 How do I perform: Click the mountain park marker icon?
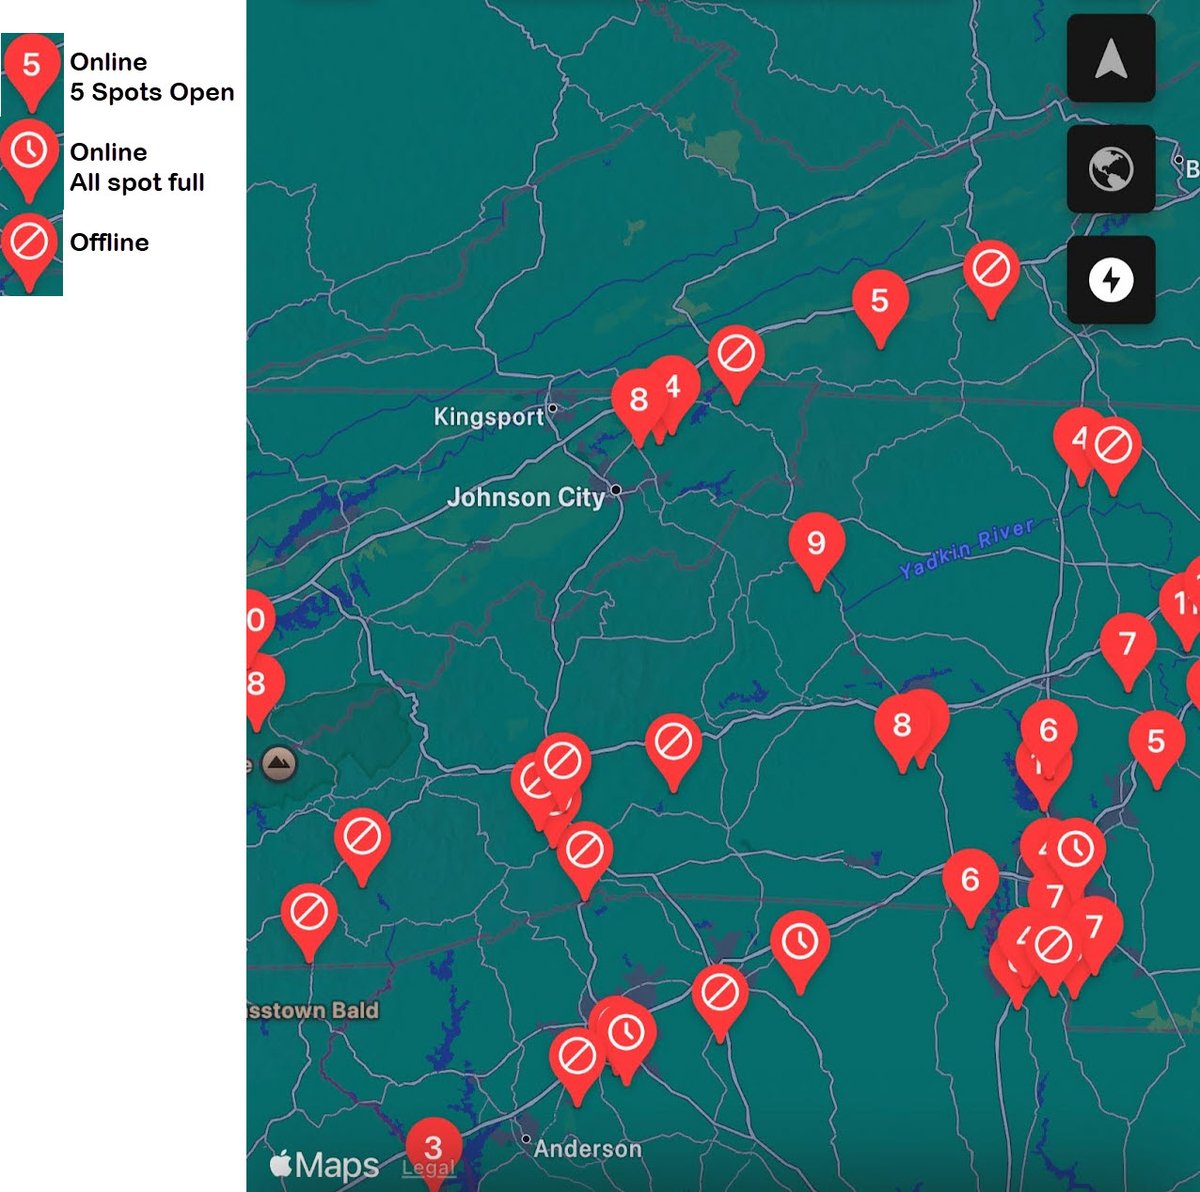[x=279, y=764]
